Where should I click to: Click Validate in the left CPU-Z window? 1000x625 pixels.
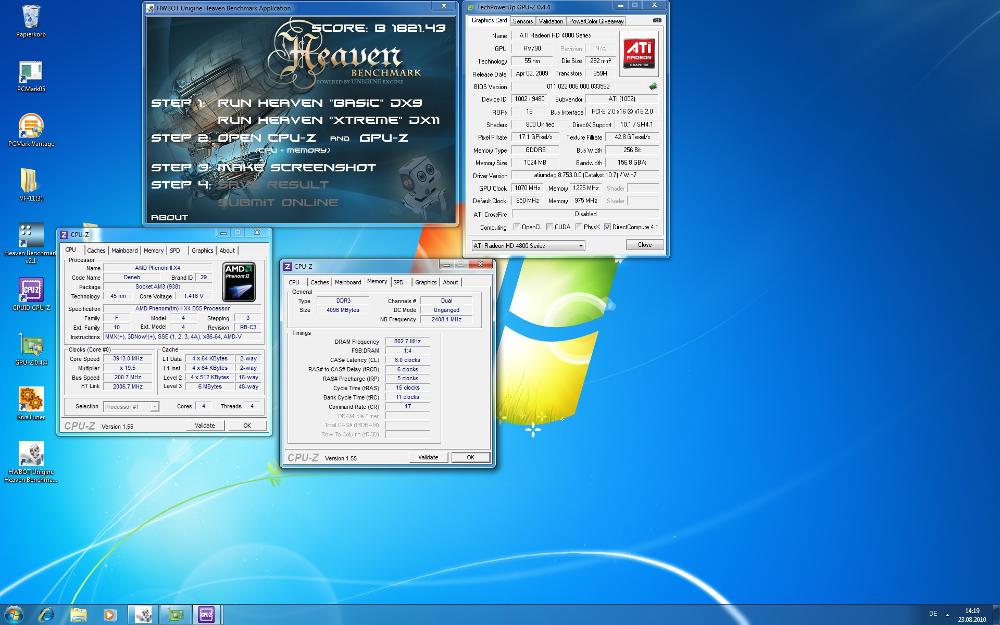tap(205, 425)
